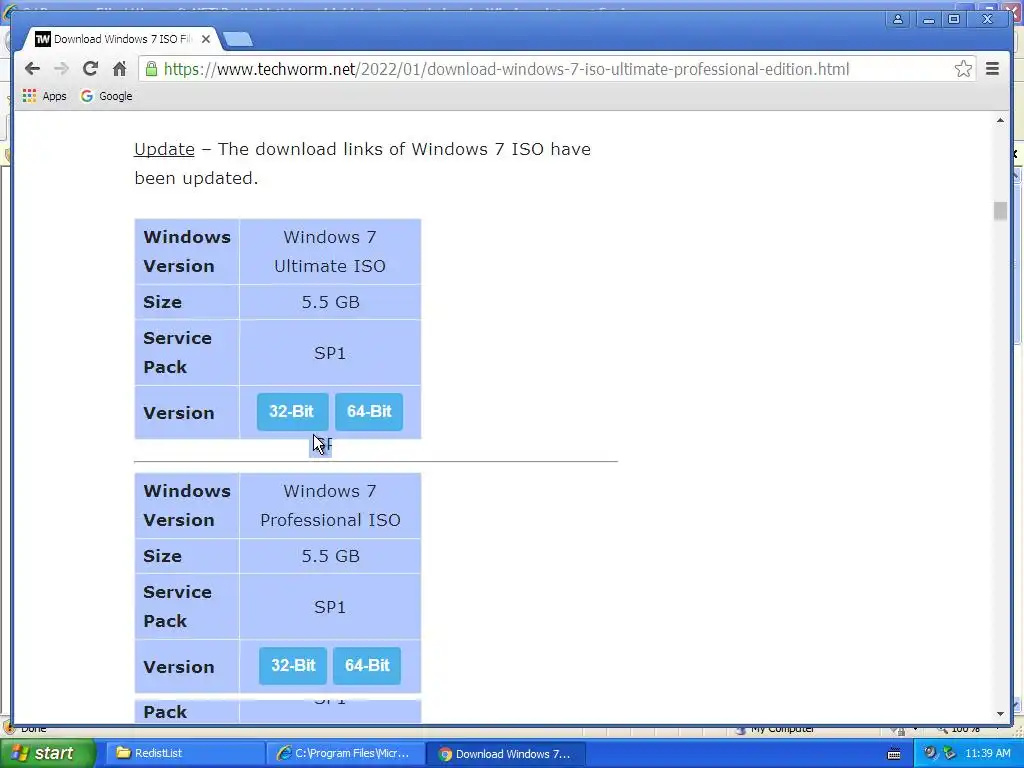Click the system tray clock 11:39 AM
This screenshot has height=768, width=1024.
[x=987, y=753]
